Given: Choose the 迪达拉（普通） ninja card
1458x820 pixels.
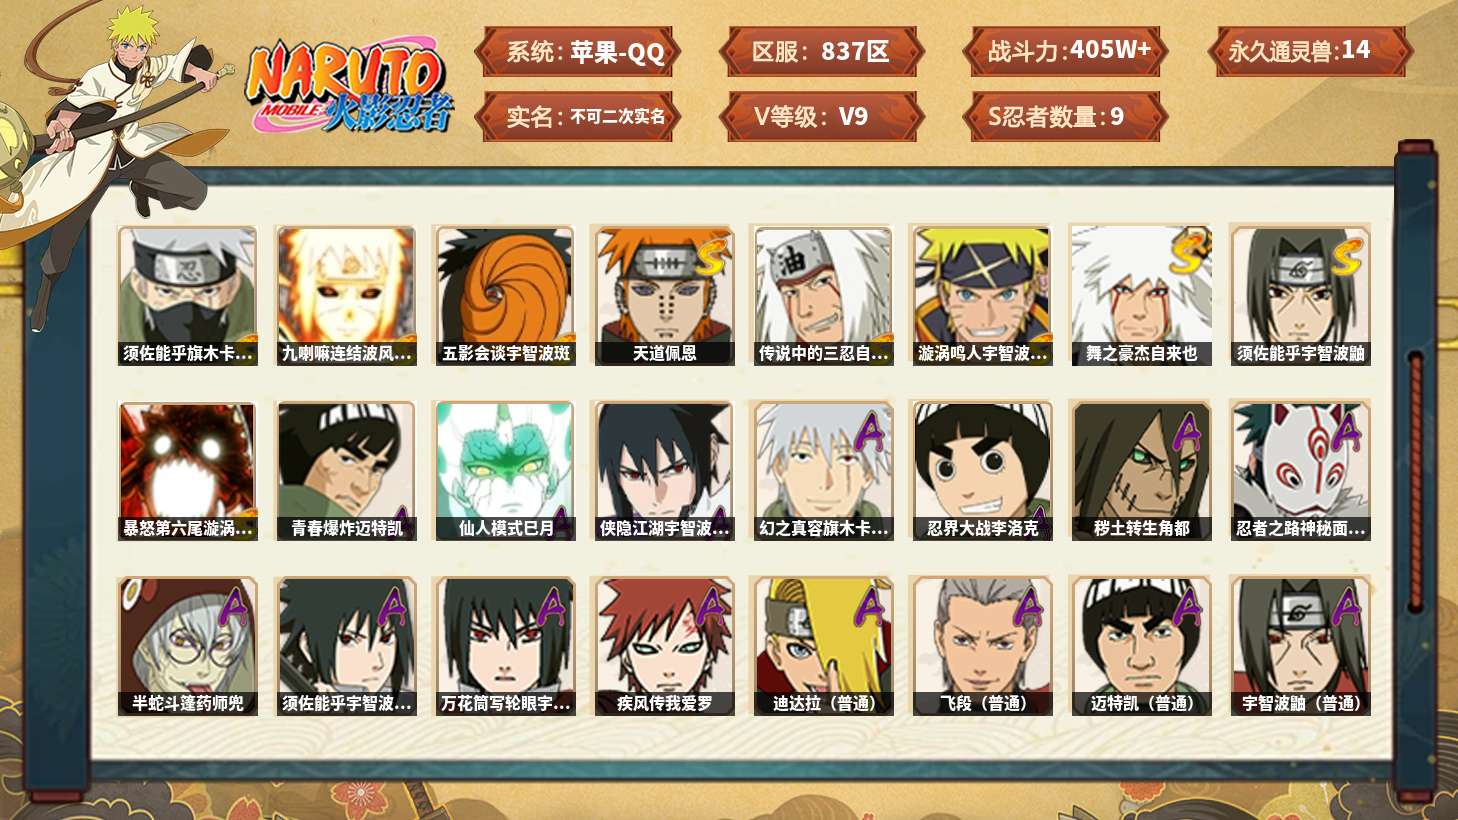Looking at the screenshot, I should [823, 646].
